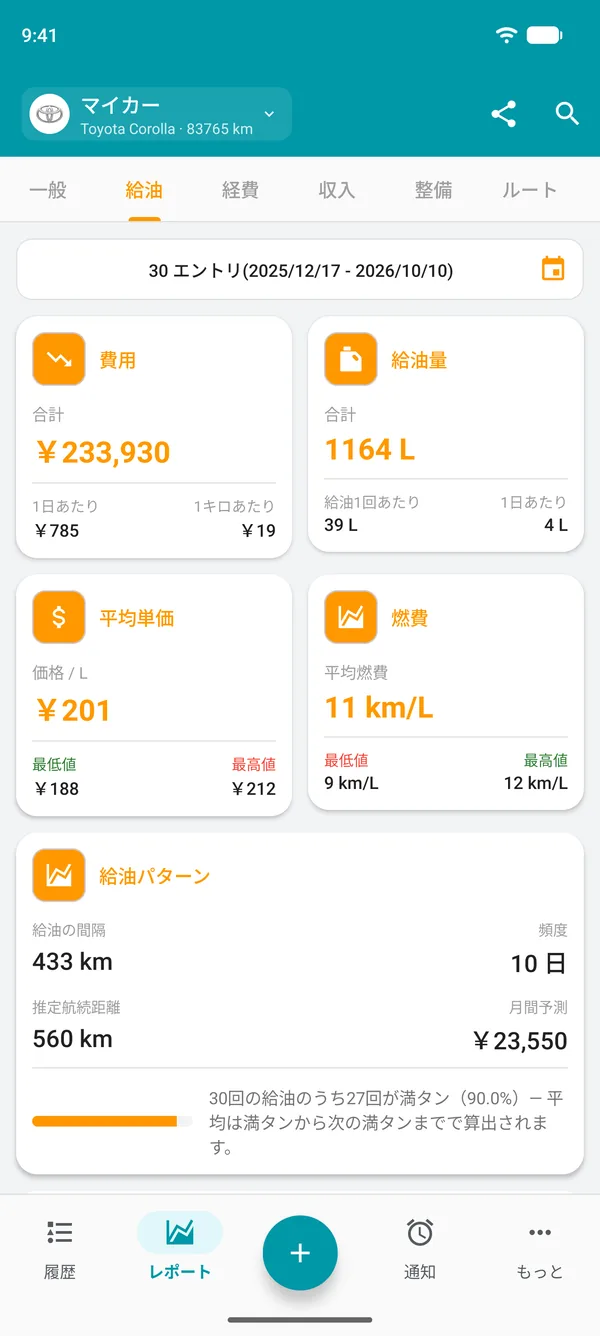Tap per-fill-up value 39 L
The image size is (600, 1336).
(x=341, y=525)
